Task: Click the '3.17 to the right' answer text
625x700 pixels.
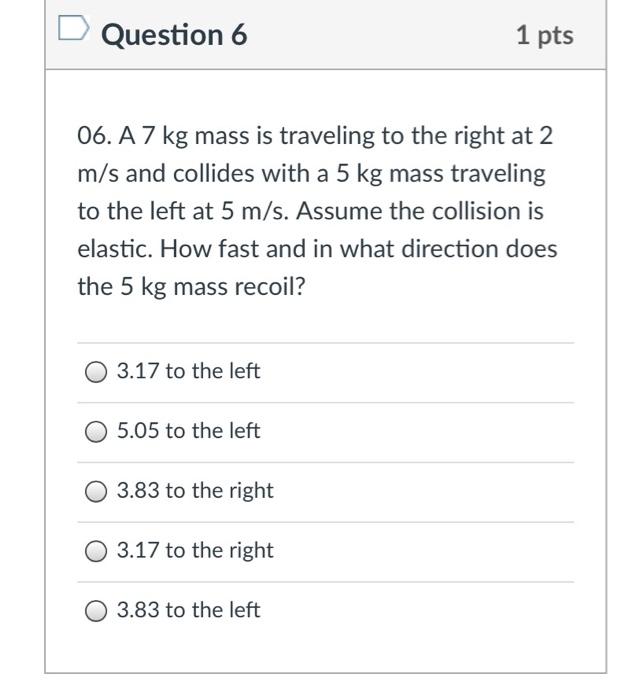Action: (x=195, y=550)
